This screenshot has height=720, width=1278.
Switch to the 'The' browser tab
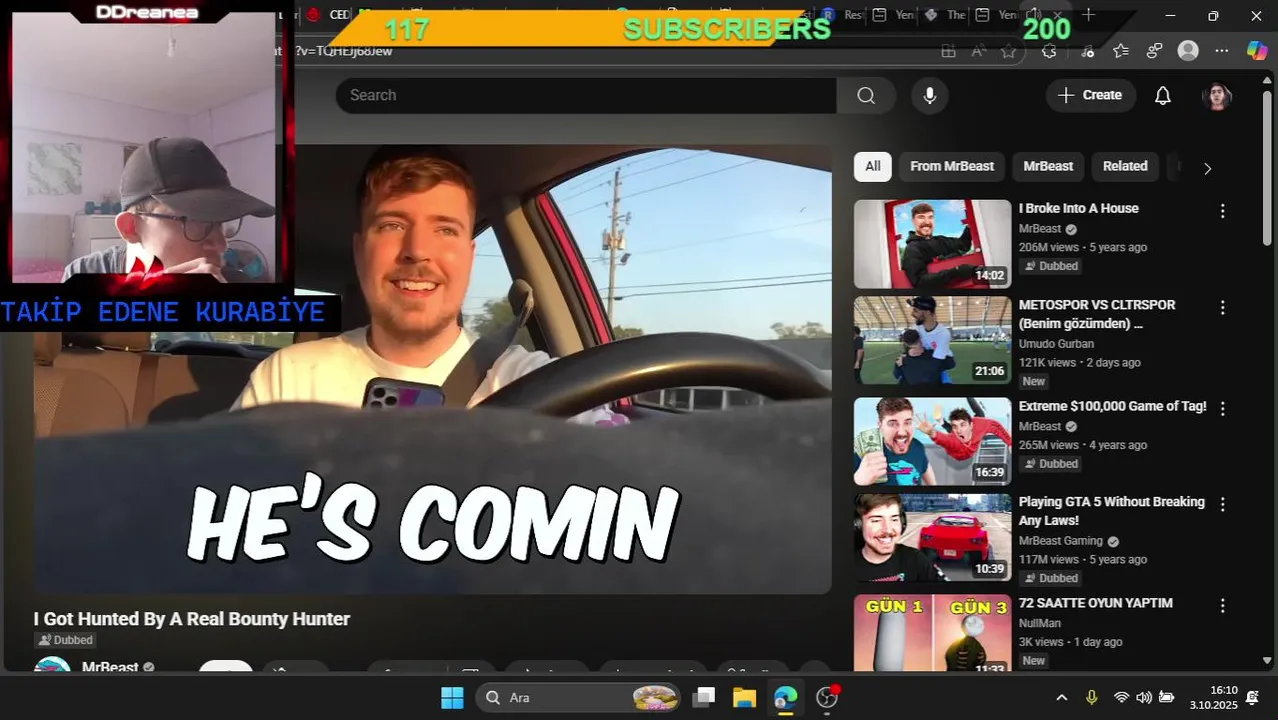click(945, 15)
